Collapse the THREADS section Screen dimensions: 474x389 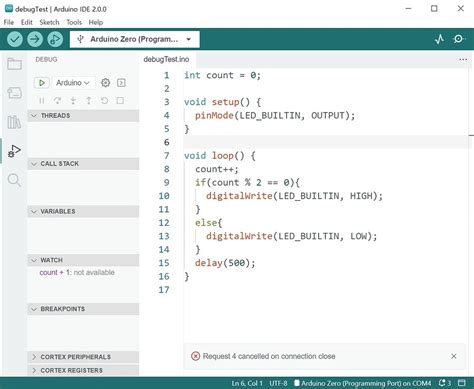pos(83,116)
